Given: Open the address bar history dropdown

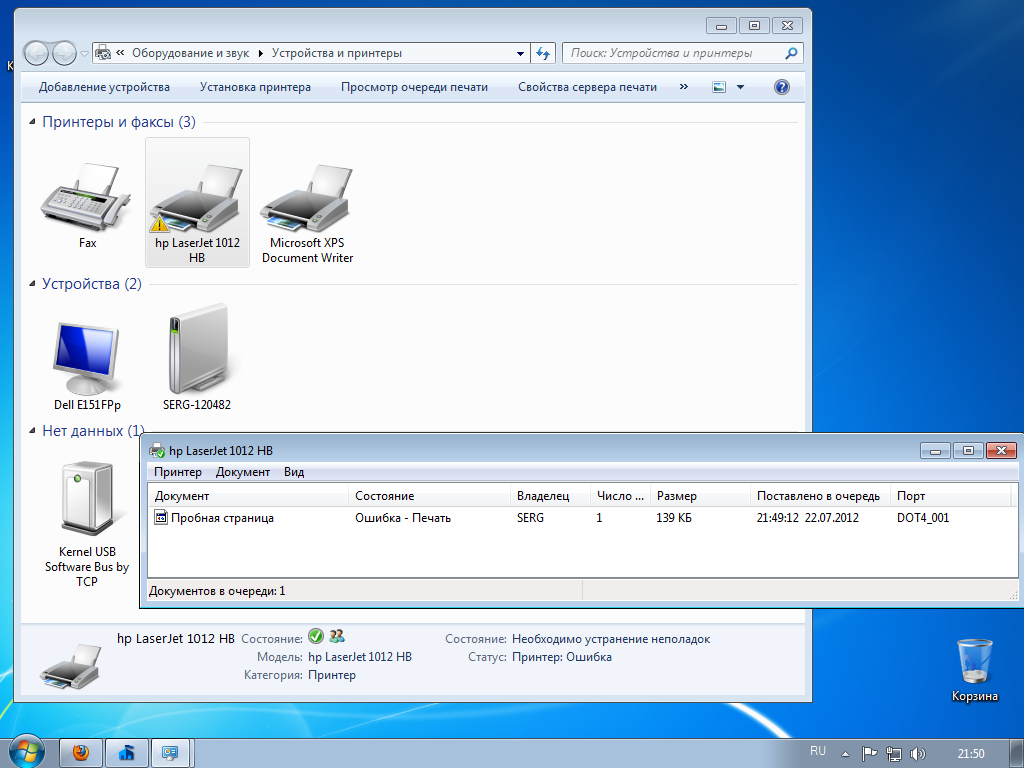Looking at the screenshot, I should (520, 53).
